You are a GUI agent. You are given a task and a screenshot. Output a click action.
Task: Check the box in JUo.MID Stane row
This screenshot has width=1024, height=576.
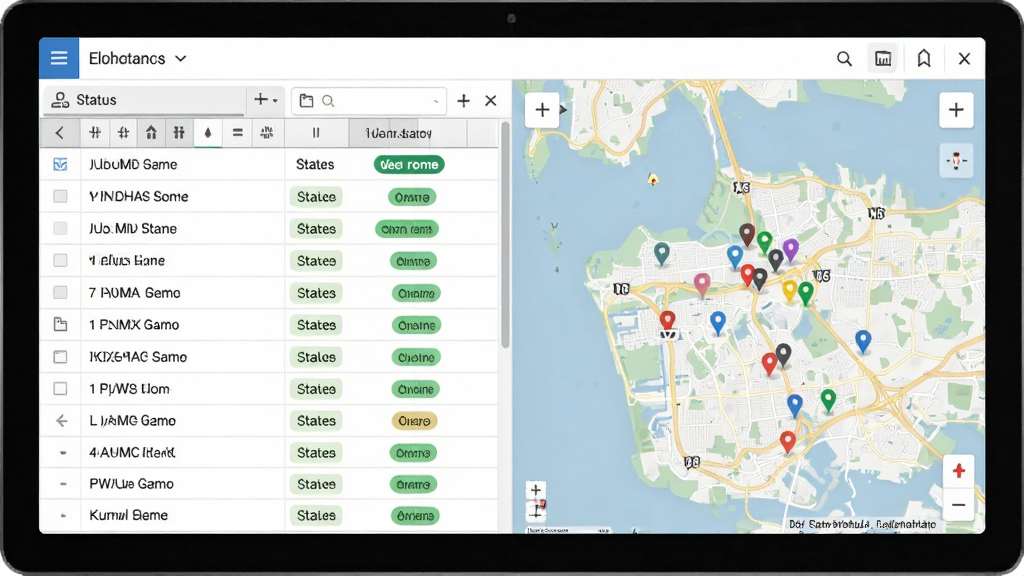coord(60,229)
